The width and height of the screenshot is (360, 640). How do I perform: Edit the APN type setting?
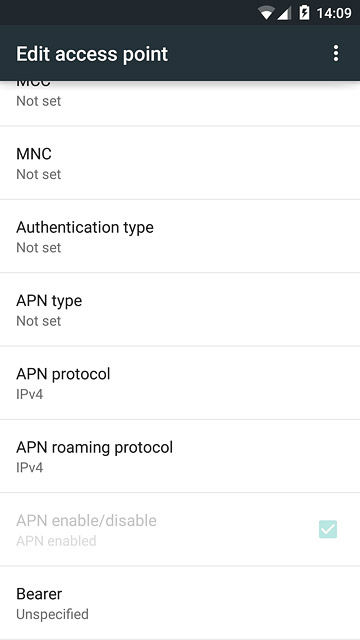point(180,309)
